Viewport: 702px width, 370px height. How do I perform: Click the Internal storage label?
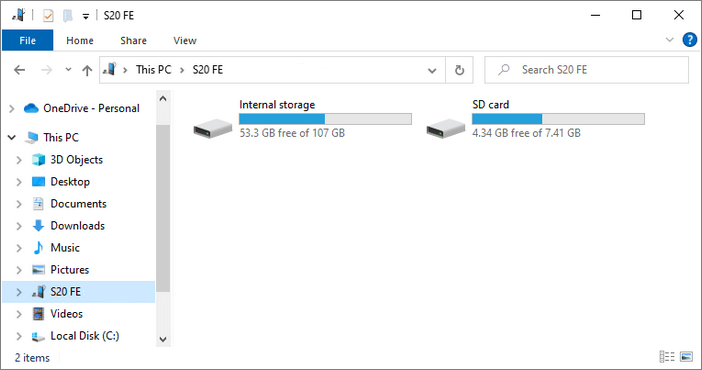point(277,105)
